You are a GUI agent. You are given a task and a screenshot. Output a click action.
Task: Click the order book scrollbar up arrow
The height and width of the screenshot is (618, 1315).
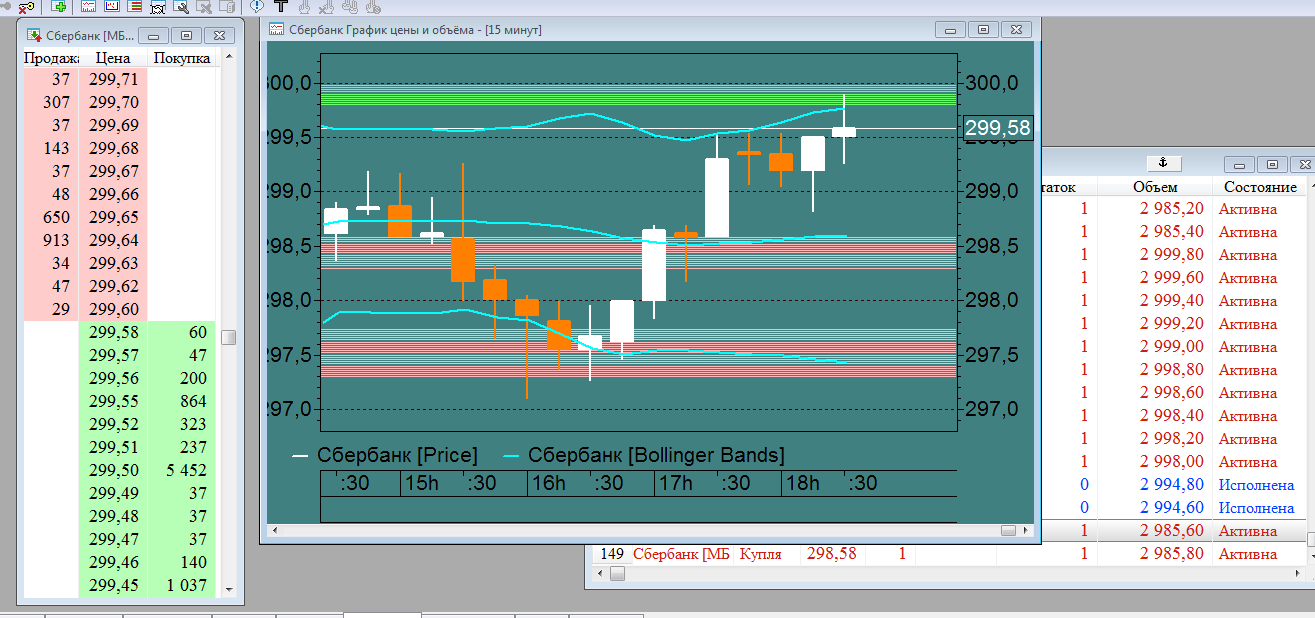tap(228, 58)
